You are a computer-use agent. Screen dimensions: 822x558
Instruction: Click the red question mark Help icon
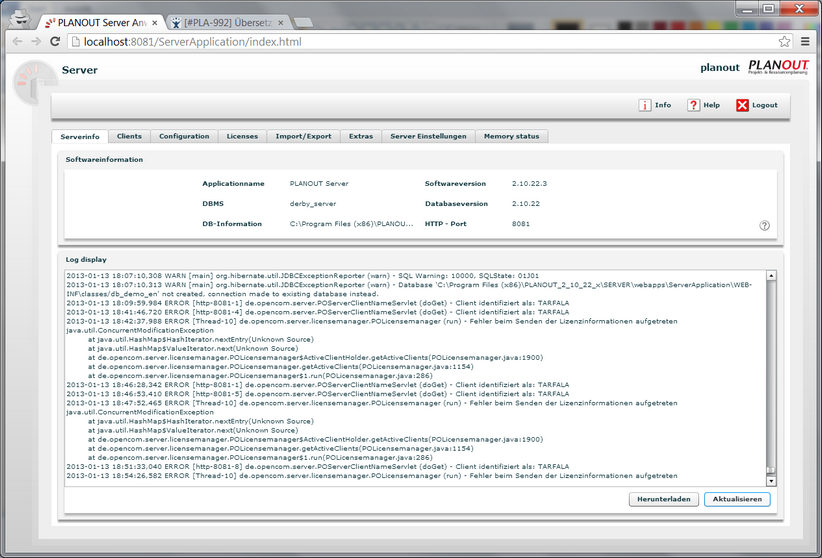(694, 105)
